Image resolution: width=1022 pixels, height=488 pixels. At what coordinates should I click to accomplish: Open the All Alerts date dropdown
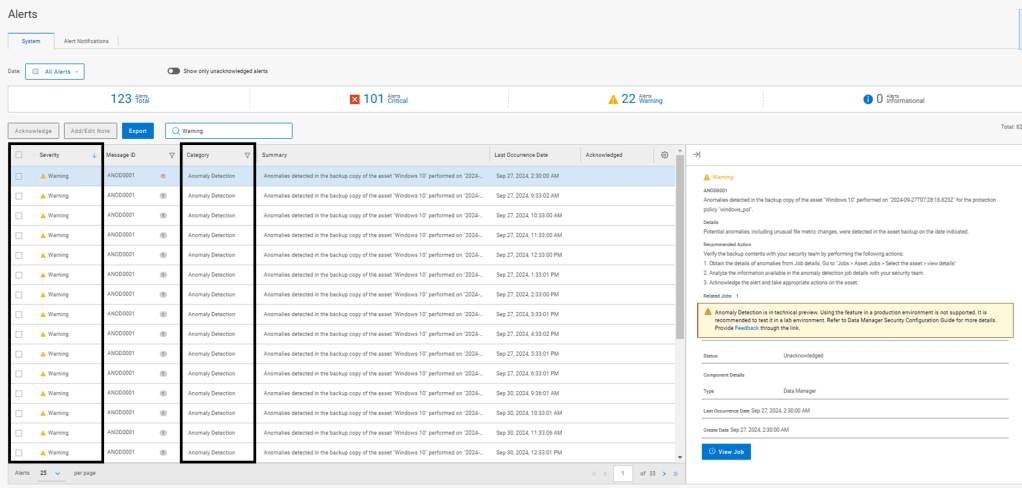tap(54, 72)
